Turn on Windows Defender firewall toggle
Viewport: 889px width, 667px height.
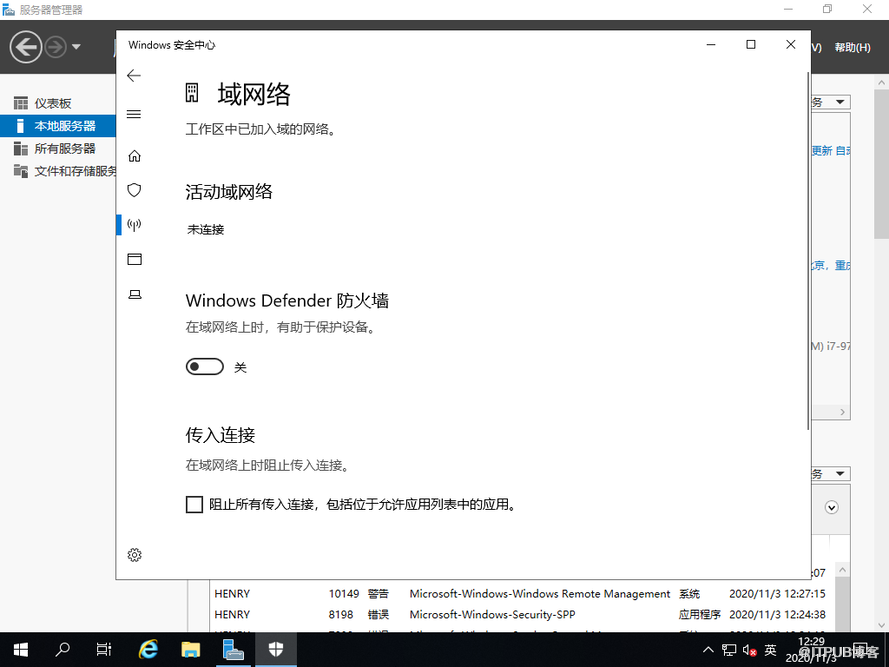tap(205, 367)
